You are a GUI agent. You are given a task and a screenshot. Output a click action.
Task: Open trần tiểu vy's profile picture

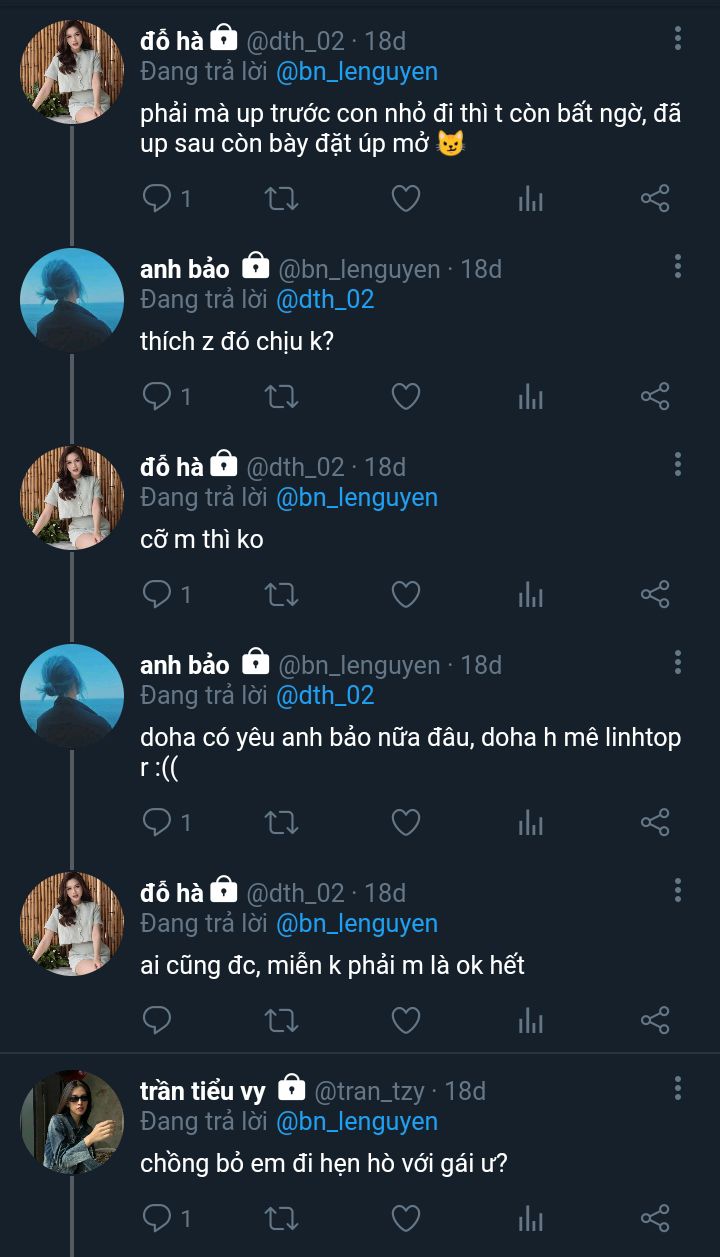[x=72, y=1121]
